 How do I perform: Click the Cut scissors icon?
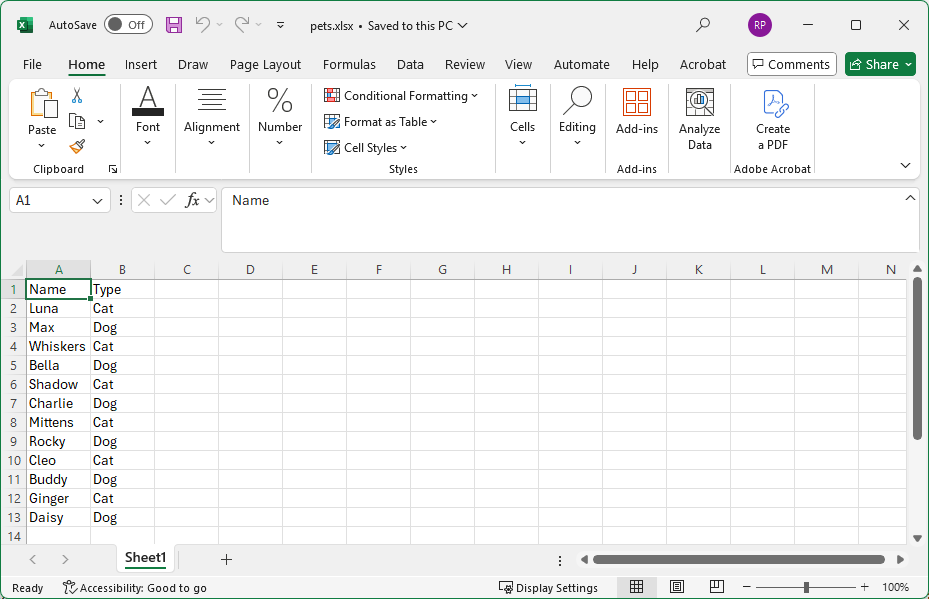[x=77, y=95]
